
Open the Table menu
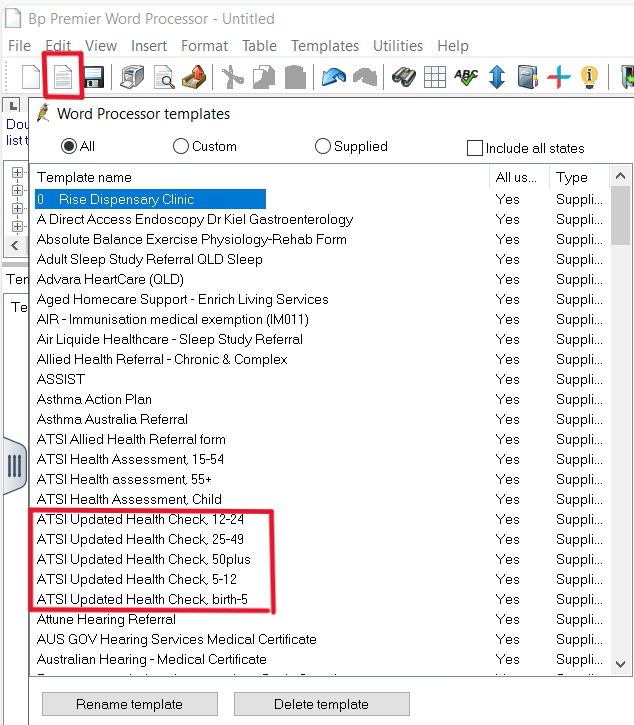(259, 46)
